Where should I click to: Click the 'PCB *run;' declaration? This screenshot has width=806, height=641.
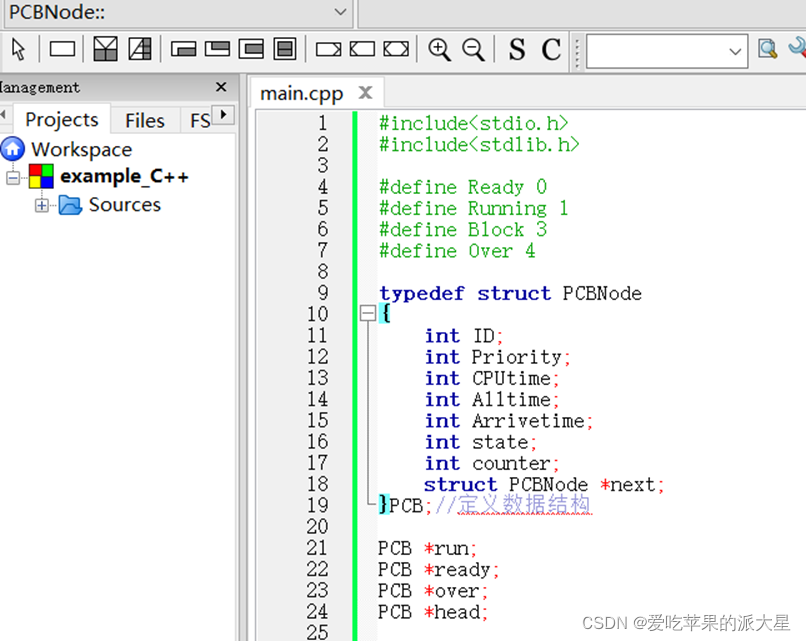click(x=428, y=548)
